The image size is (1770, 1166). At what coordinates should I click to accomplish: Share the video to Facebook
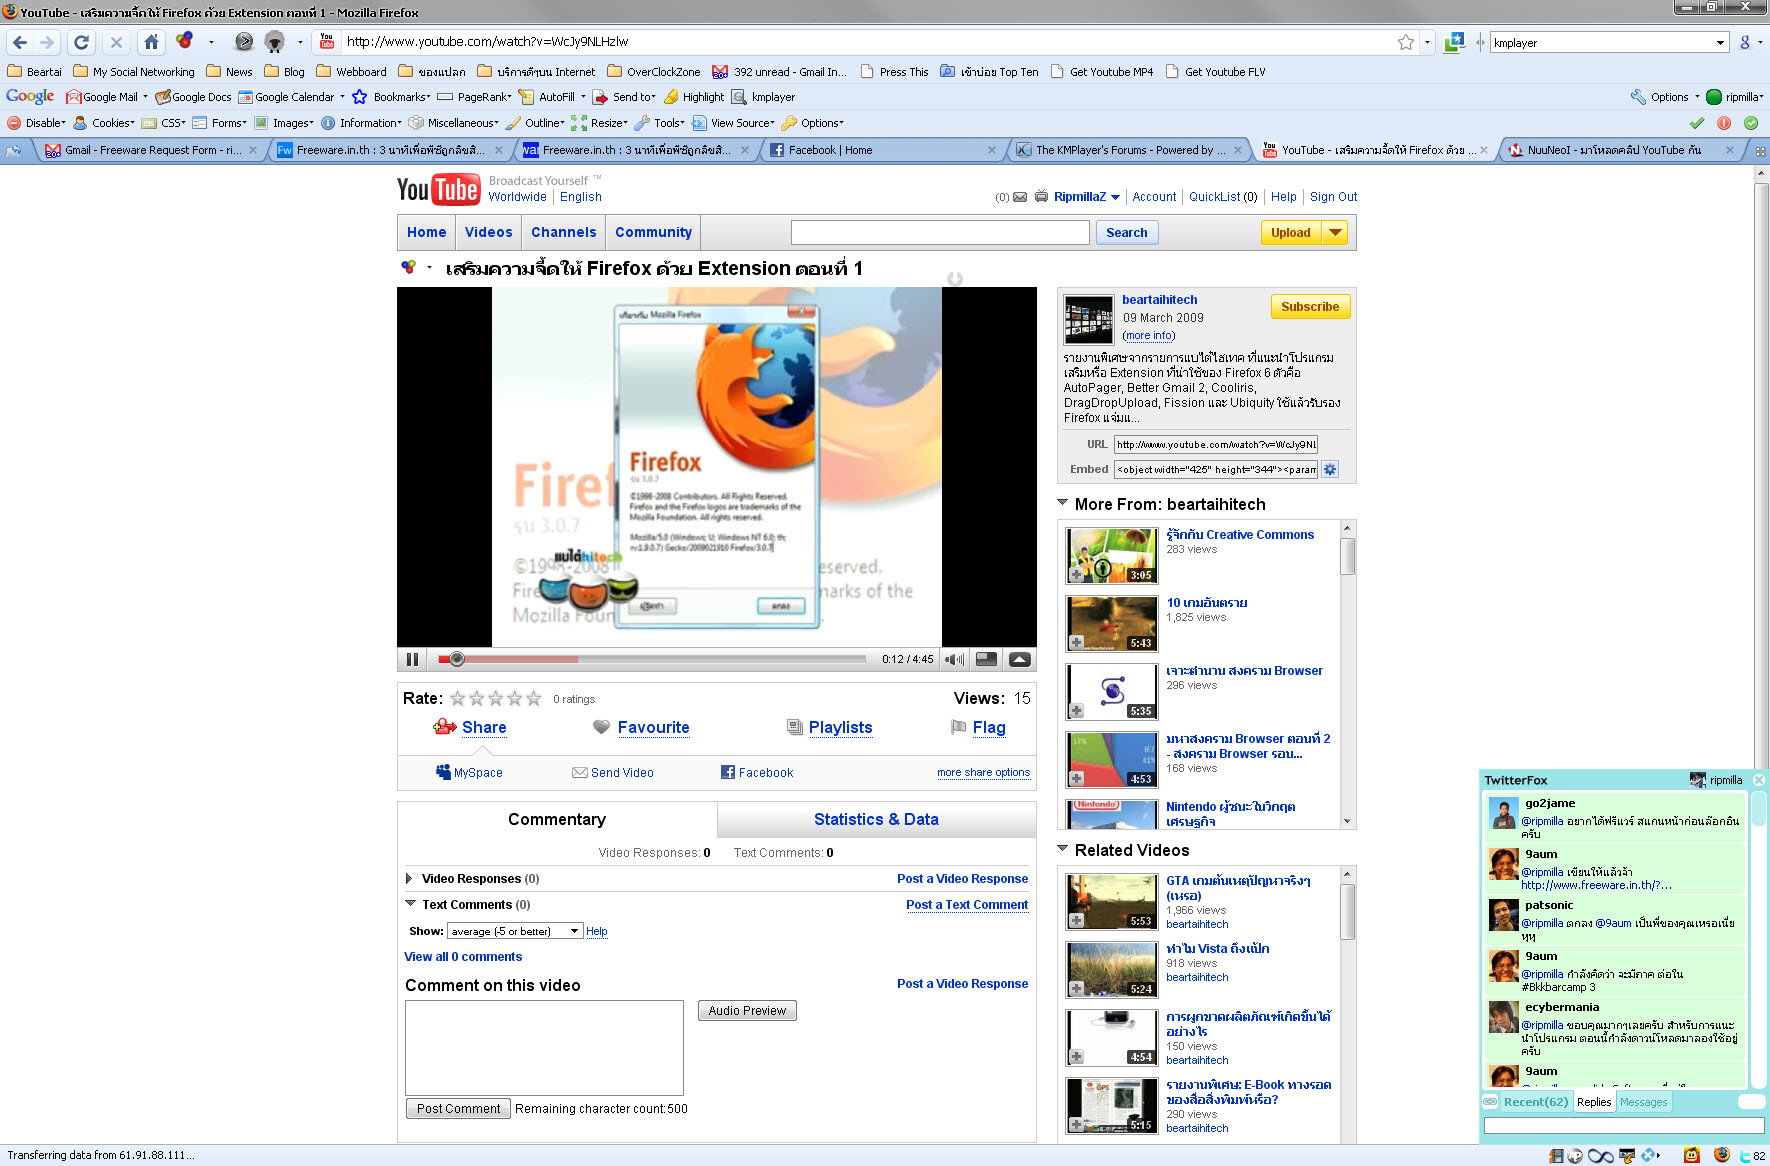[x=757, y=772]
